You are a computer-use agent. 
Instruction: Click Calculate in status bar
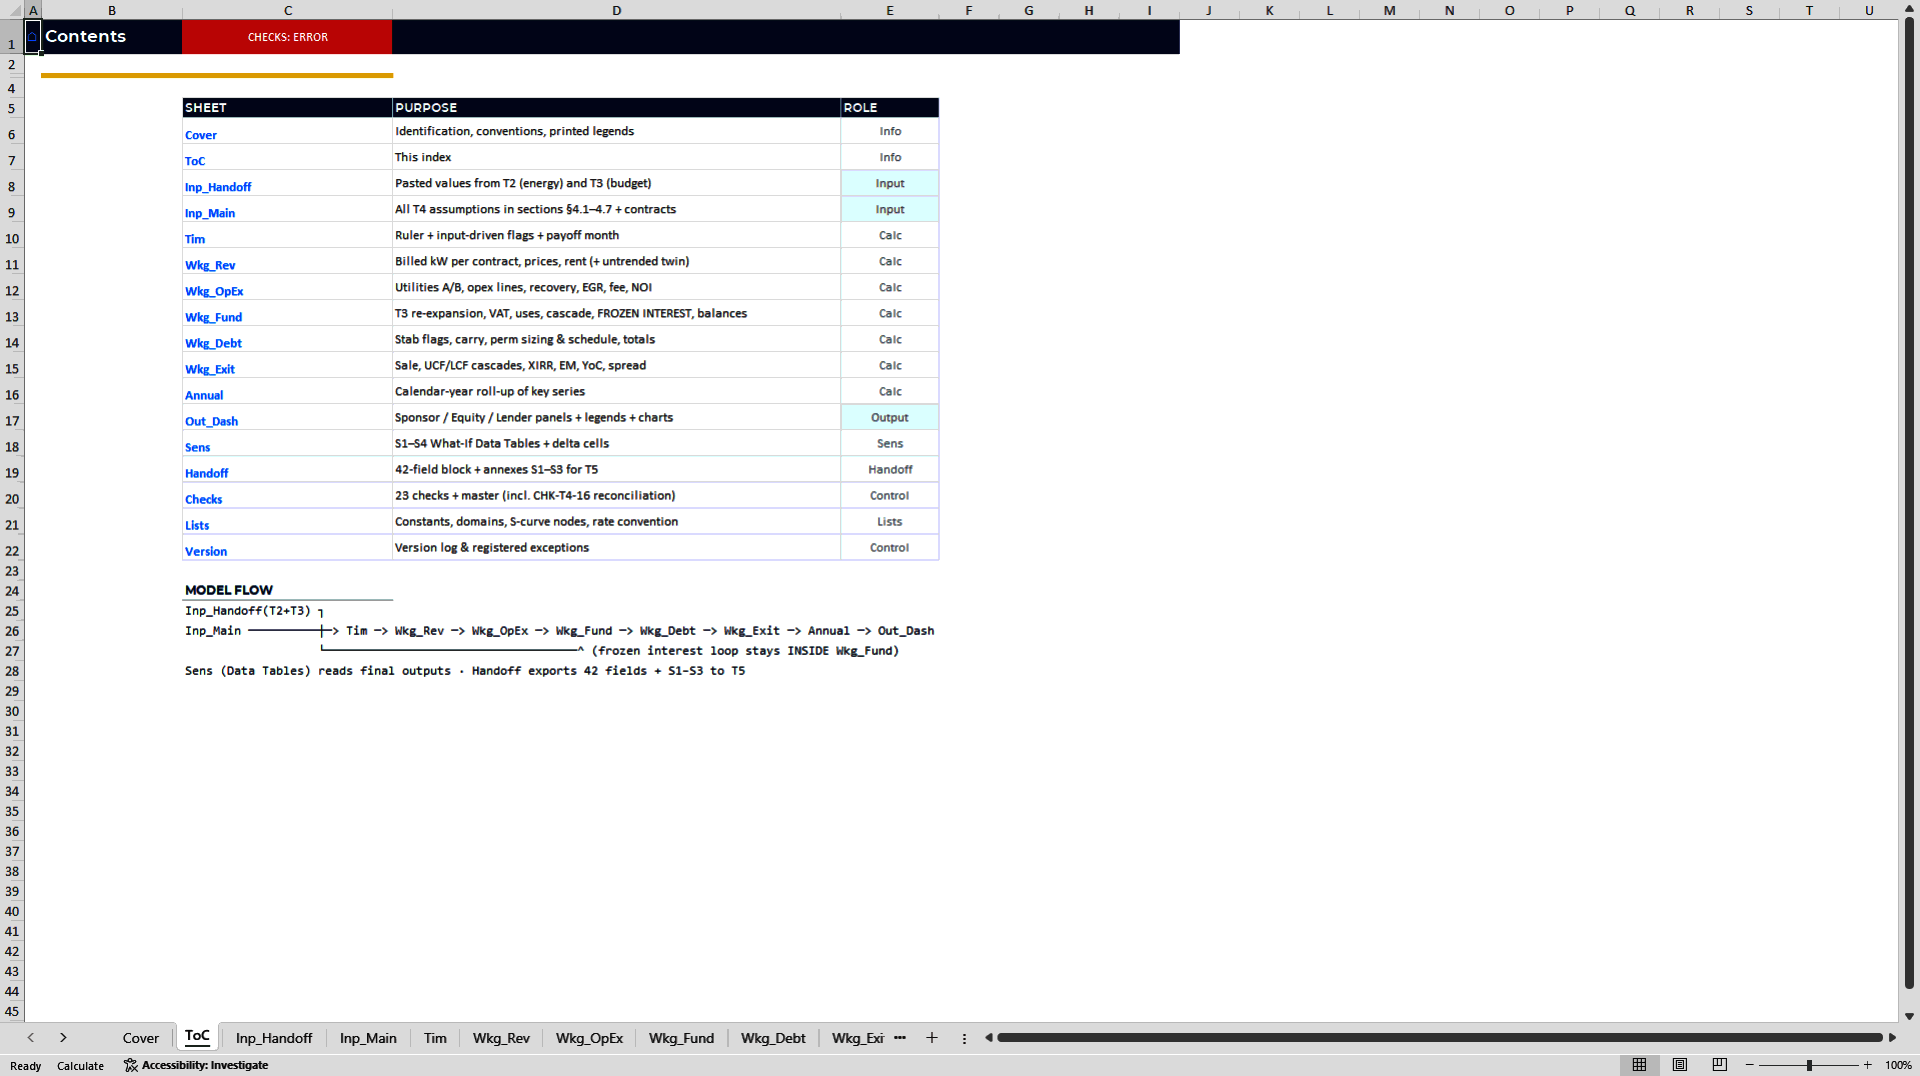80,1066
